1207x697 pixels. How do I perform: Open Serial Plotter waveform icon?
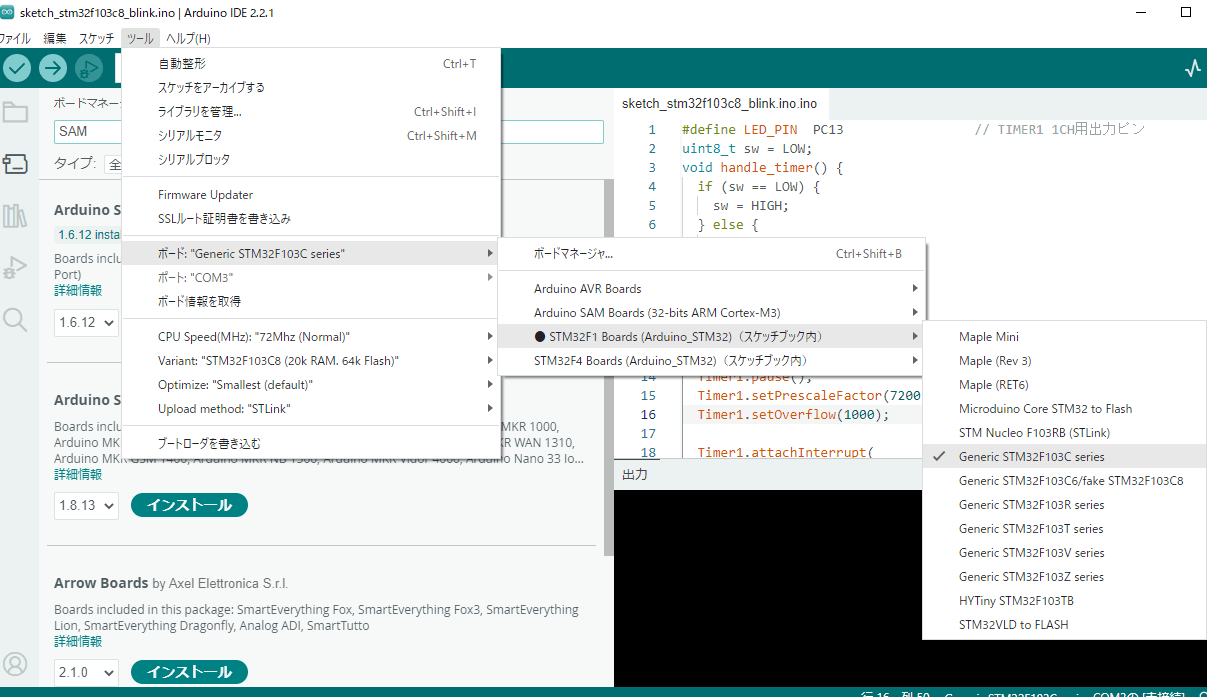point(1192,68)
